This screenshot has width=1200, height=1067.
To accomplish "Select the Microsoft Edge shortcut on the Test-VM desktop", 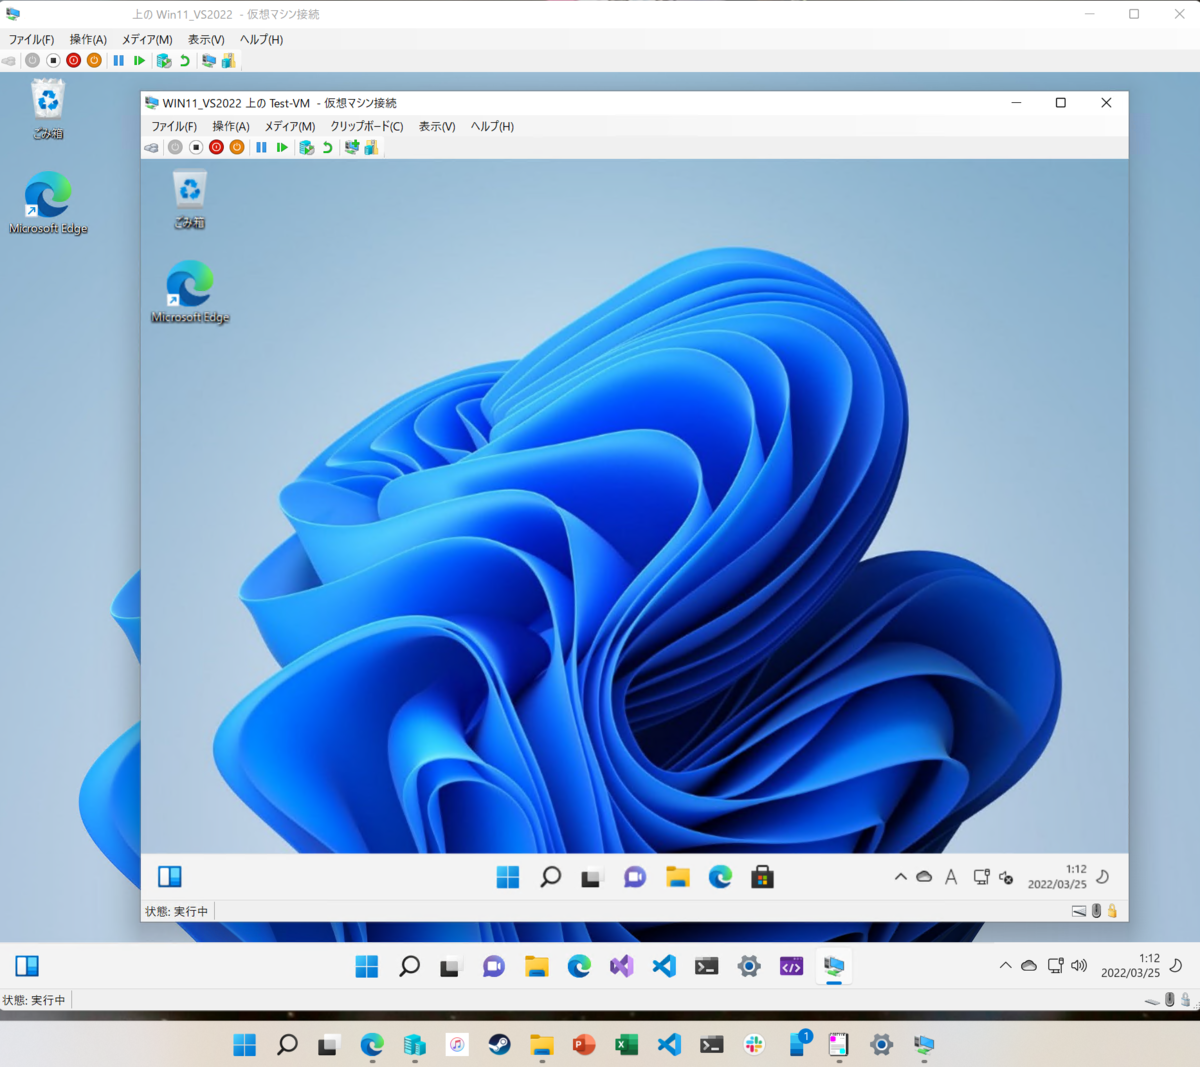I will click(x=190, y=291).
